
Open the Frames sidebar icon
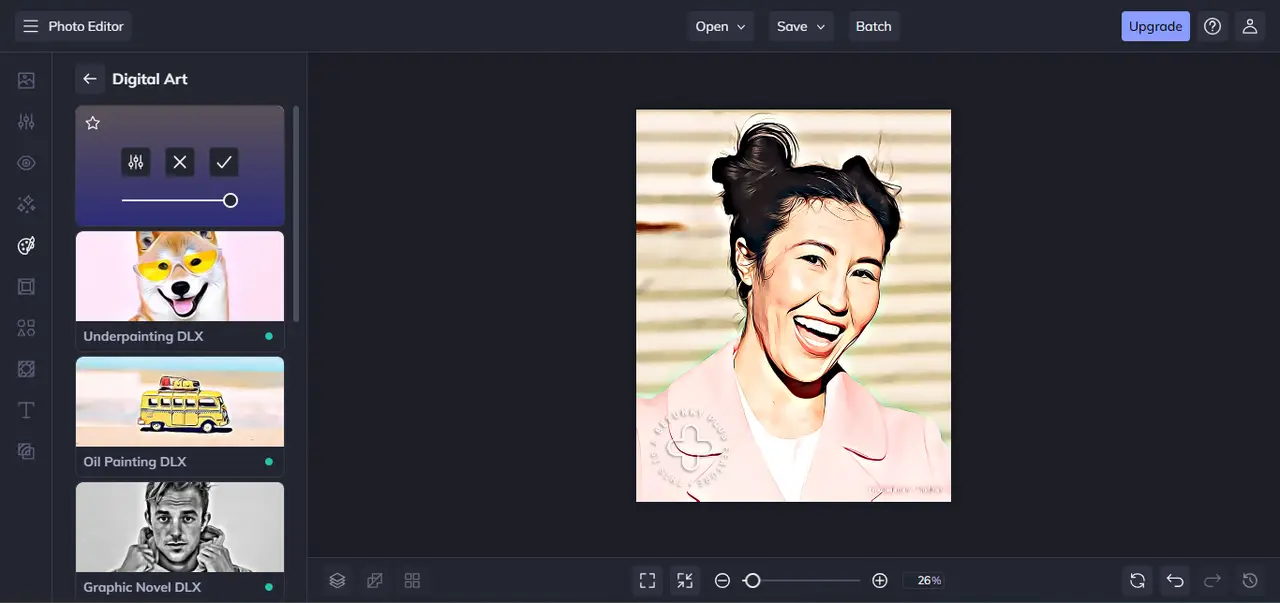point(26,287)
